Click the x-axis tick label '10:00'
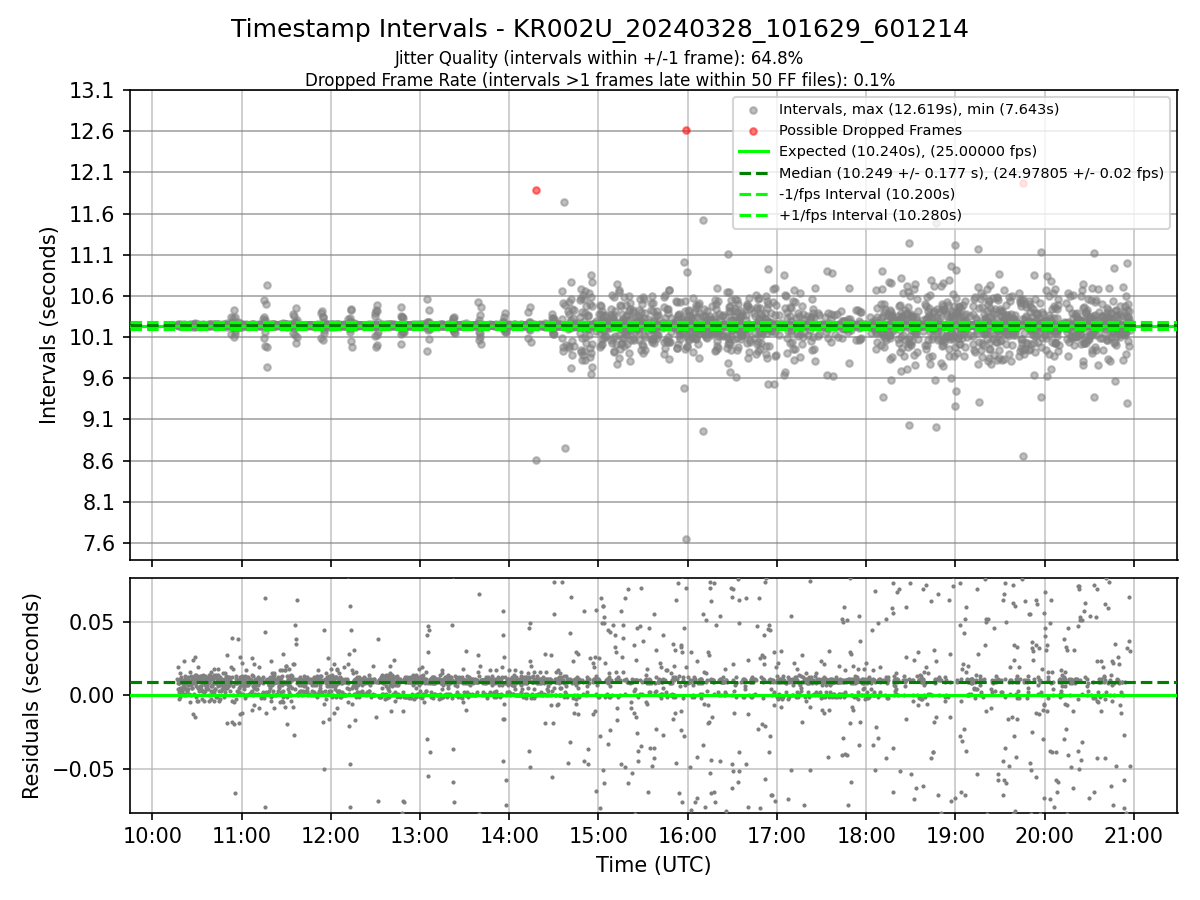Viewport: 1200px width, 900px height. pos(152,836)
